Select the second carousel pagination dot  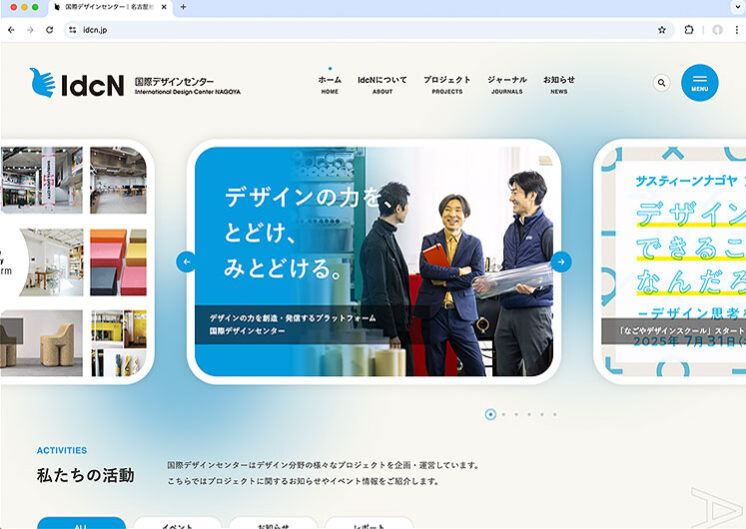coord(503,414)
